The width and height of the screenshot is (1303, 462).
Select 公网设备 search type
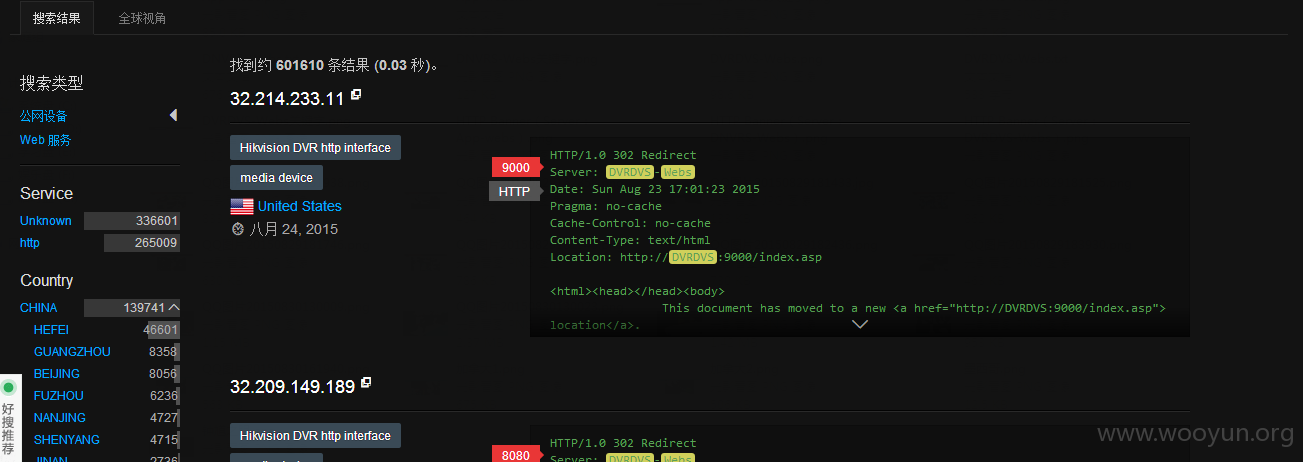pyautogui.click(x=44, y=116)
